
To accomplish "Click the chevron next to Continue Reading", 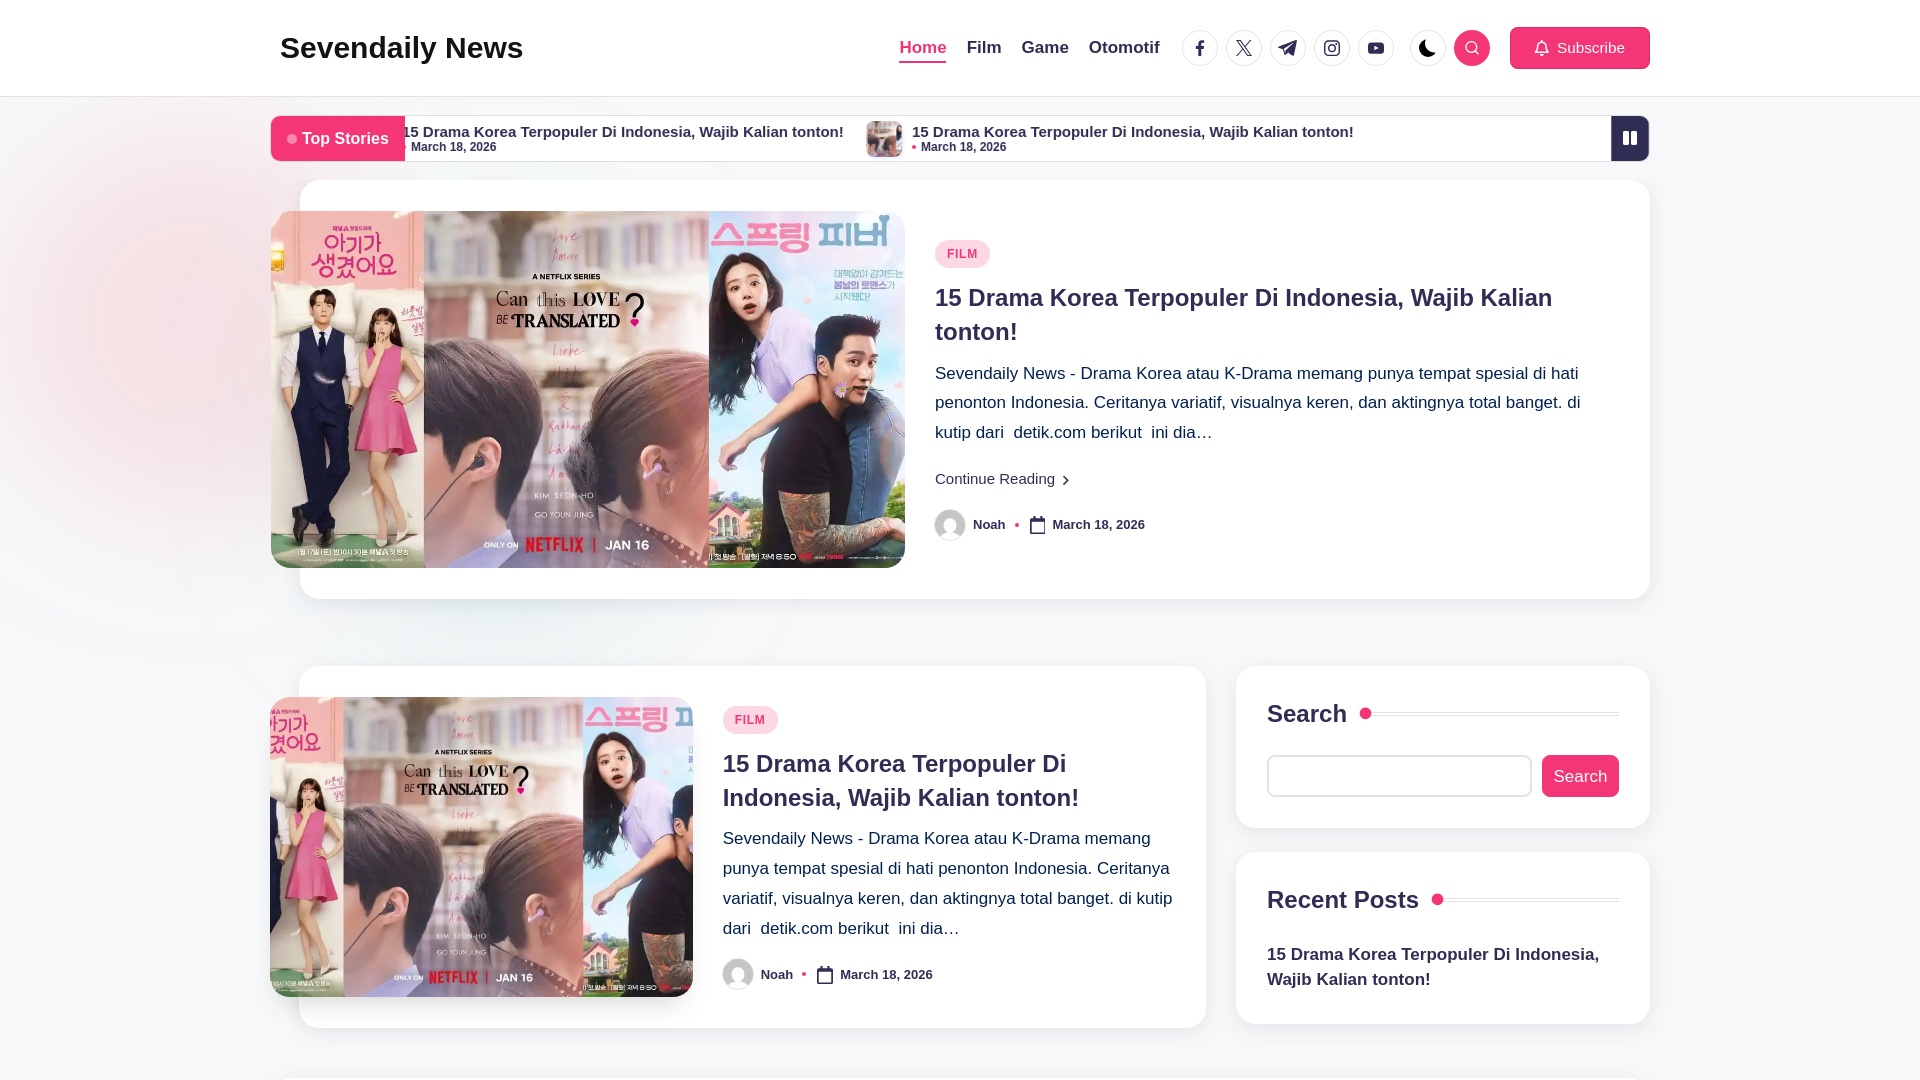I will (x=1066, y=480).
